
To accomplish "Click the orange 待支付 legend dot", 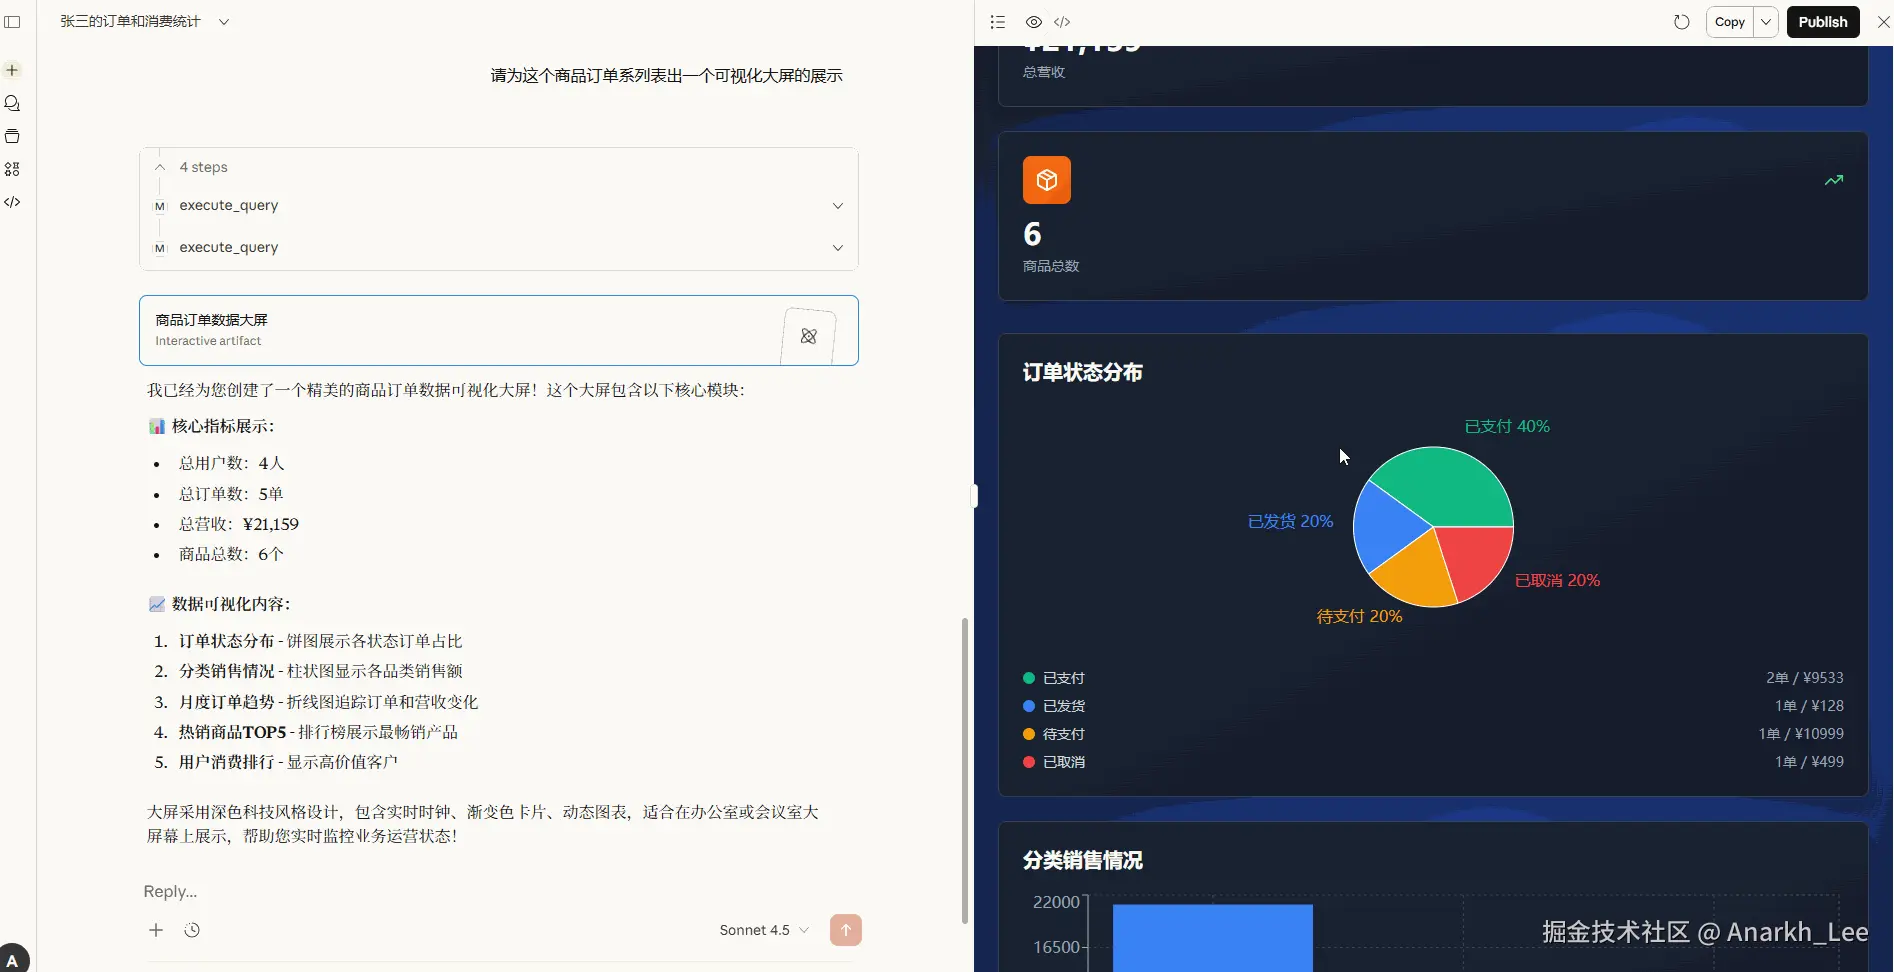I will point(1029,734).
